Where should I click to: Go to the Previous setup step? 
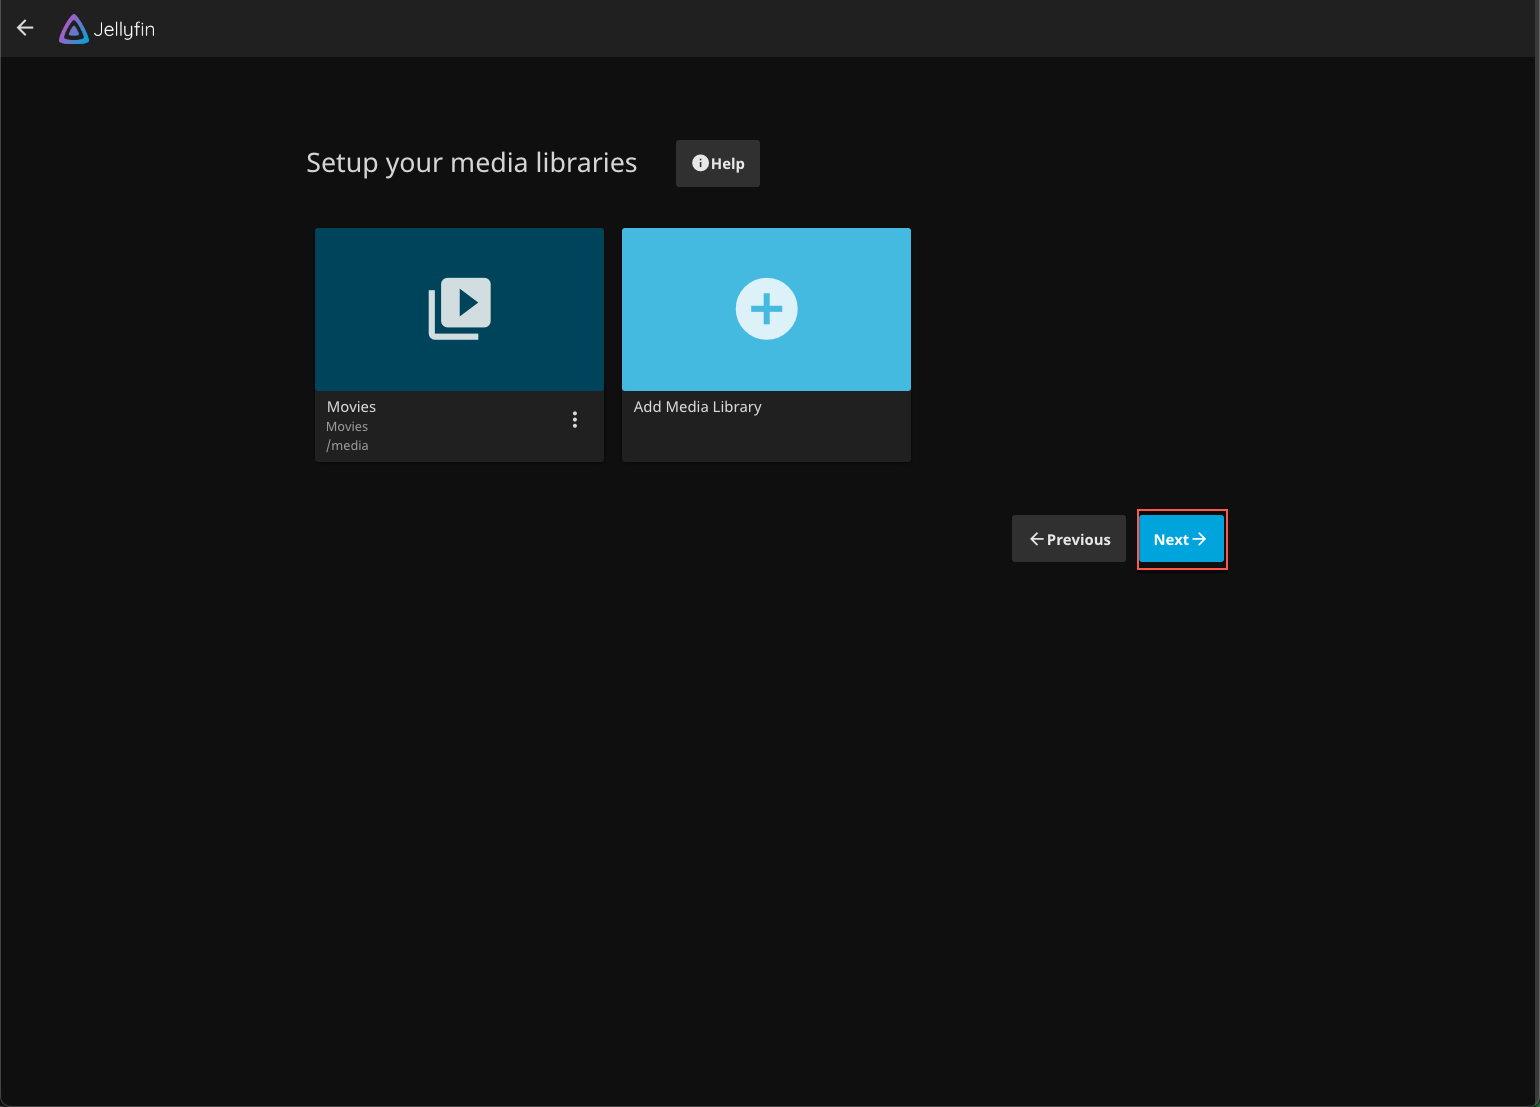click(1069, 539)
